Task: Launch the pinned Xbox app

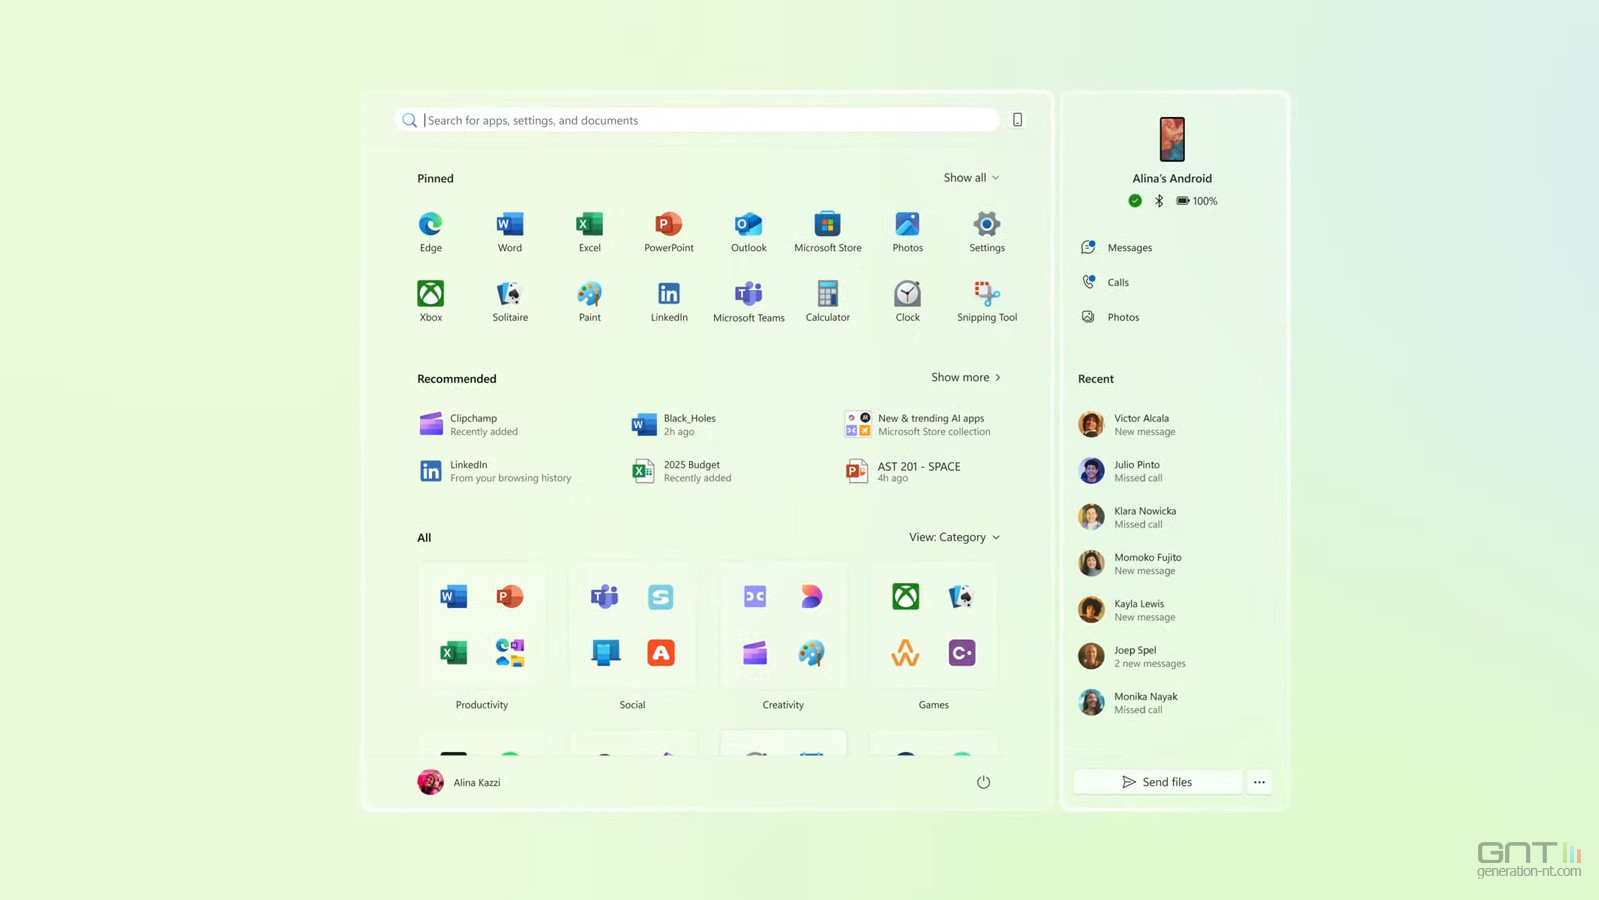Action: (430, 301)
